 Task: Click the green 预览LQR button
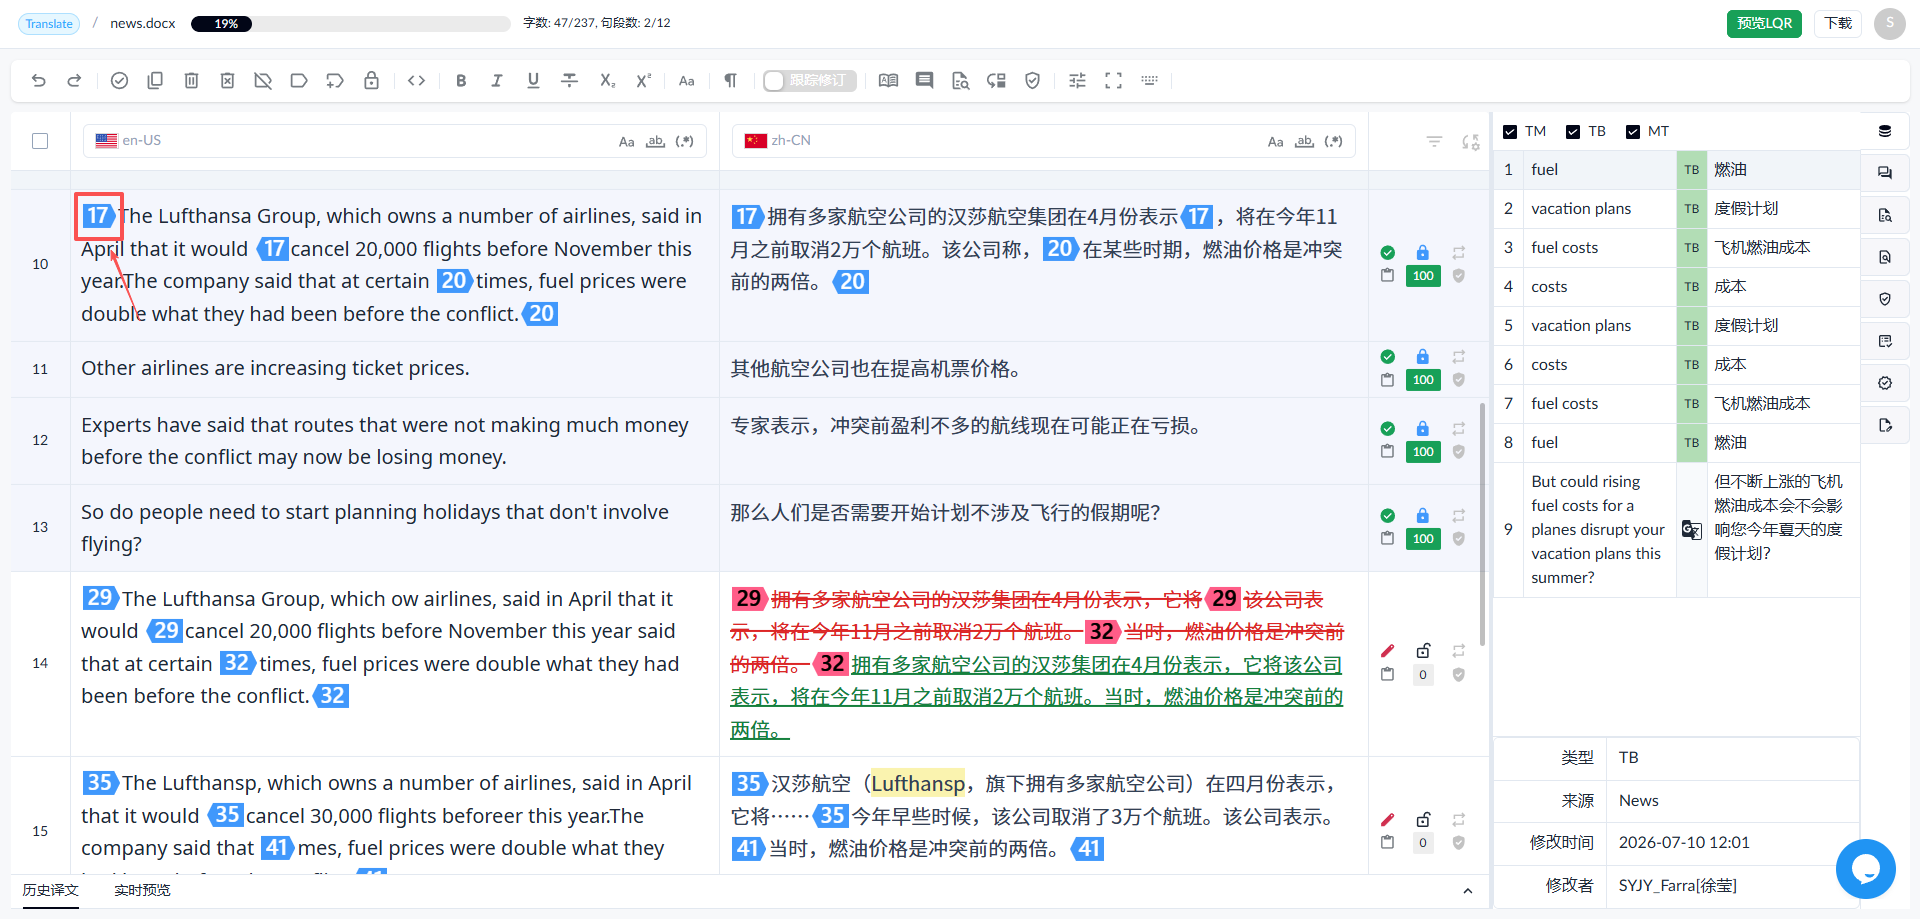[1764, 23]
